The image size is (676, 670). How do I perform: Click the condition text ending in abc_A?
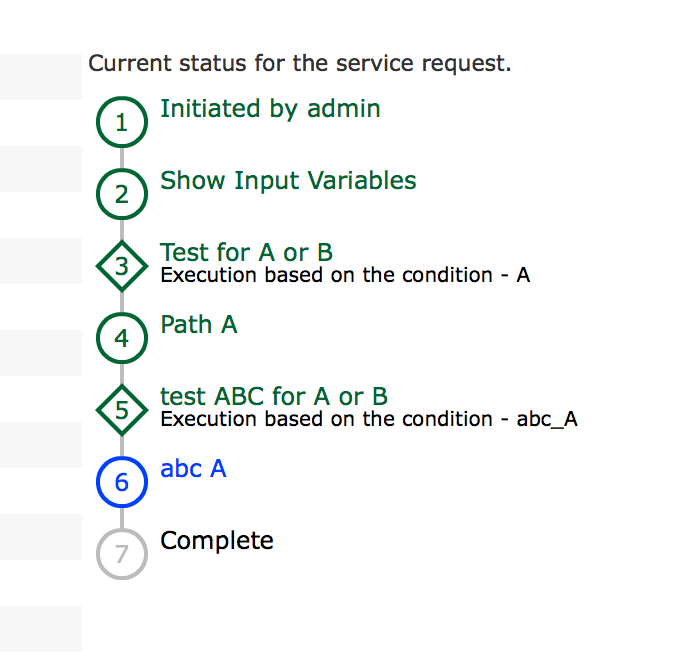369,419
